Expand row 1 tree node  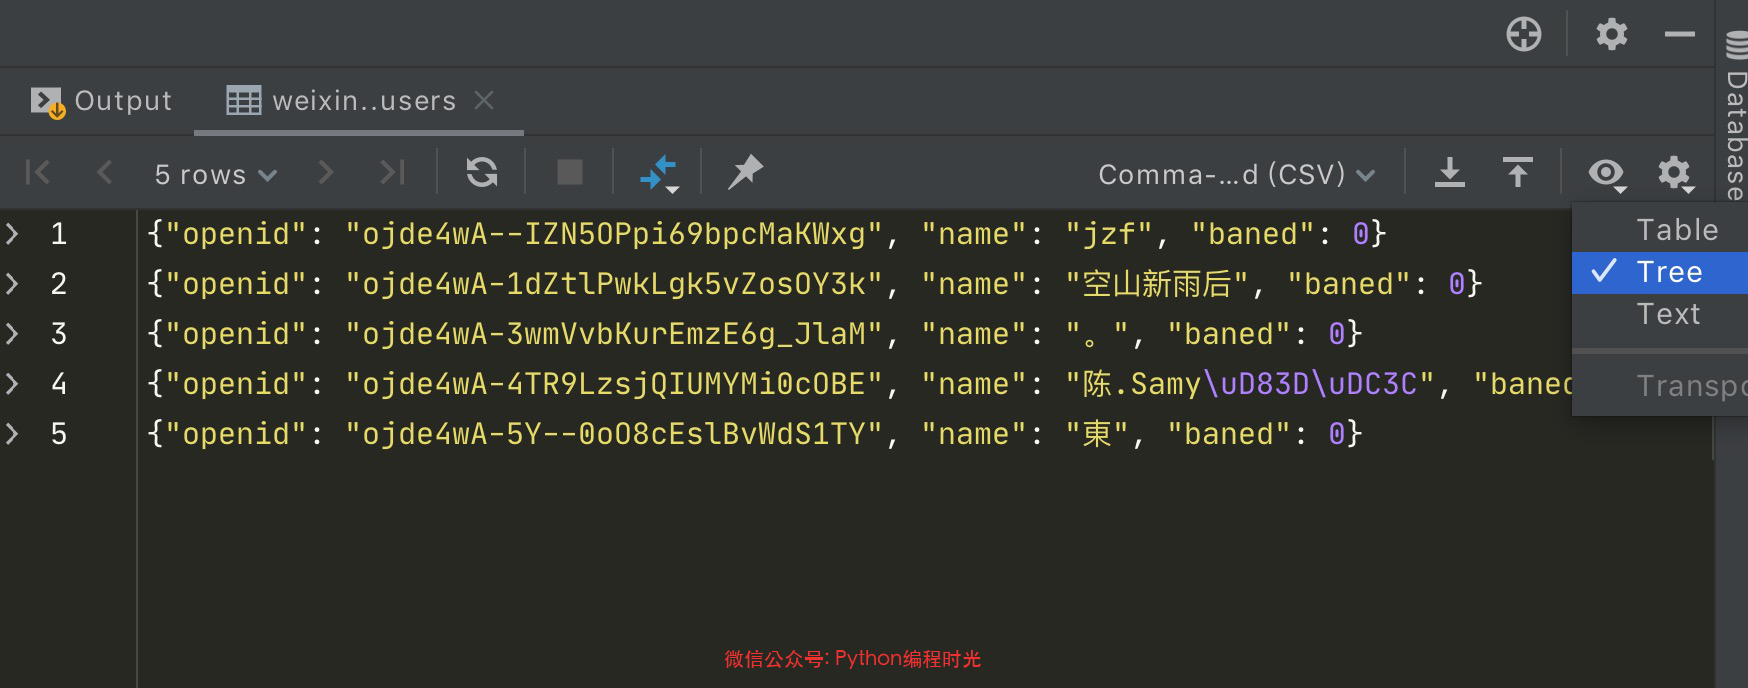13,234
